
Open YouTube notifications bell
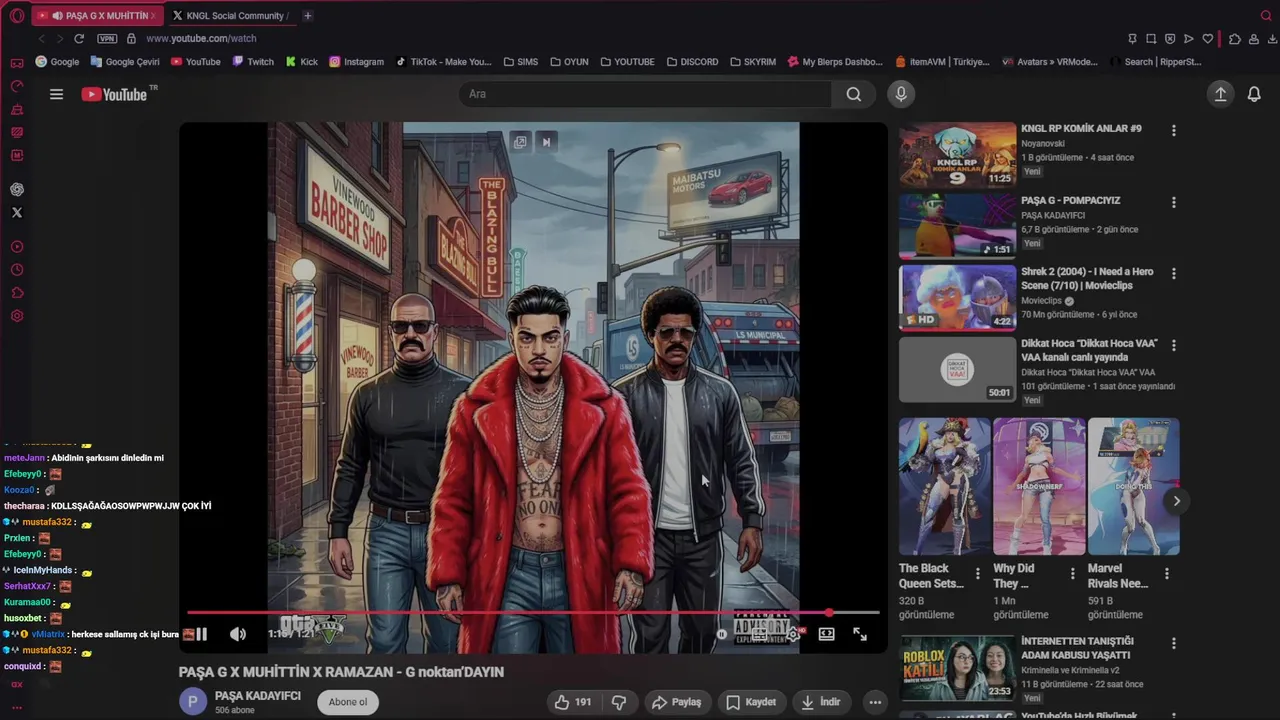1254,94
